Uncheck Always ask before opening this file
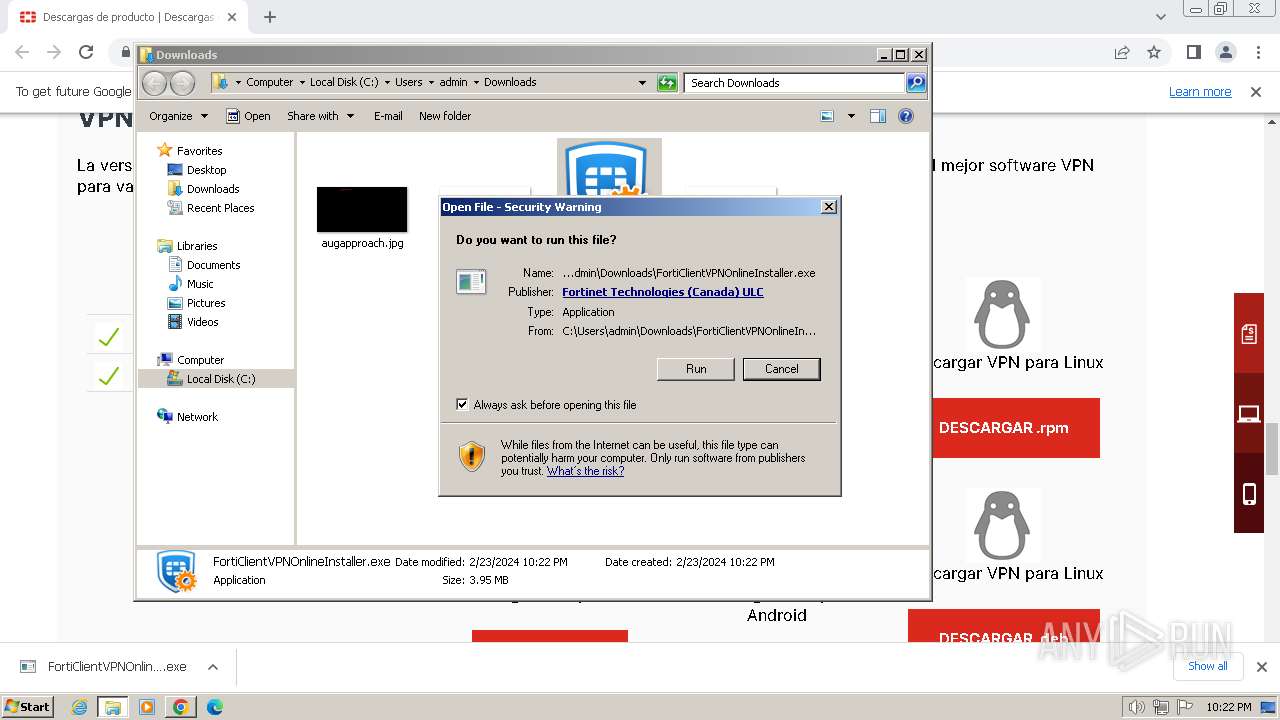 [x=462, y=404]
